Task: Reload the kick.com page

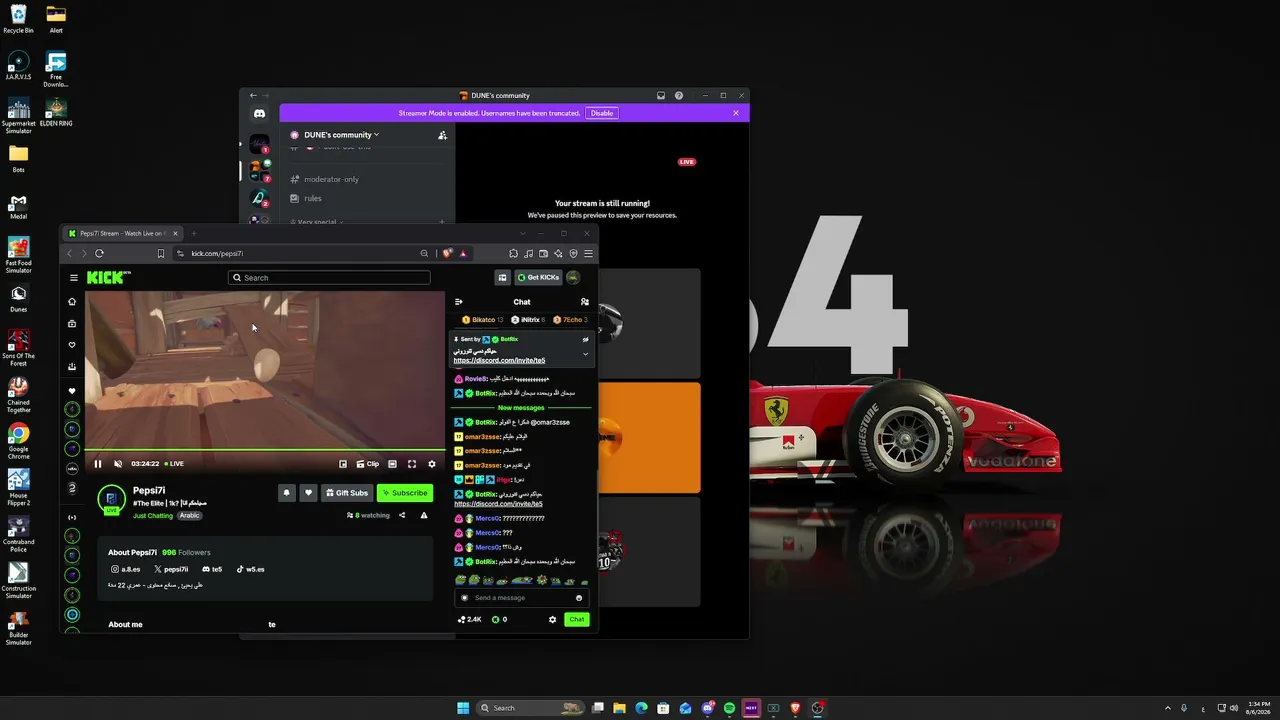Action: (99, 254)
